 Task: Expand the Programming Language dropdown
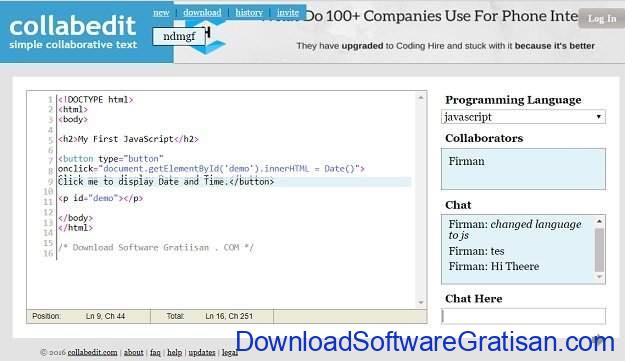coord(523,117)
